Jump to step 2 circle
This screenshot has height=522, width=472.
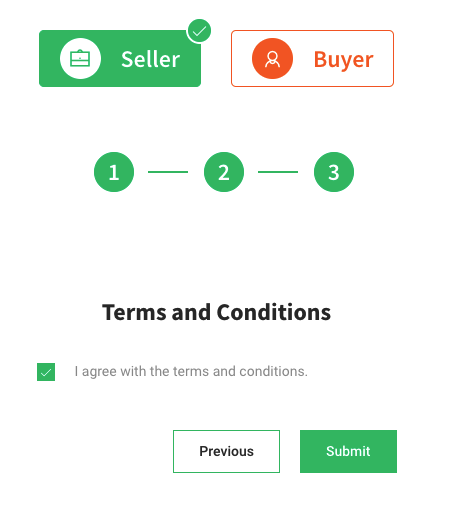point(224,172)
